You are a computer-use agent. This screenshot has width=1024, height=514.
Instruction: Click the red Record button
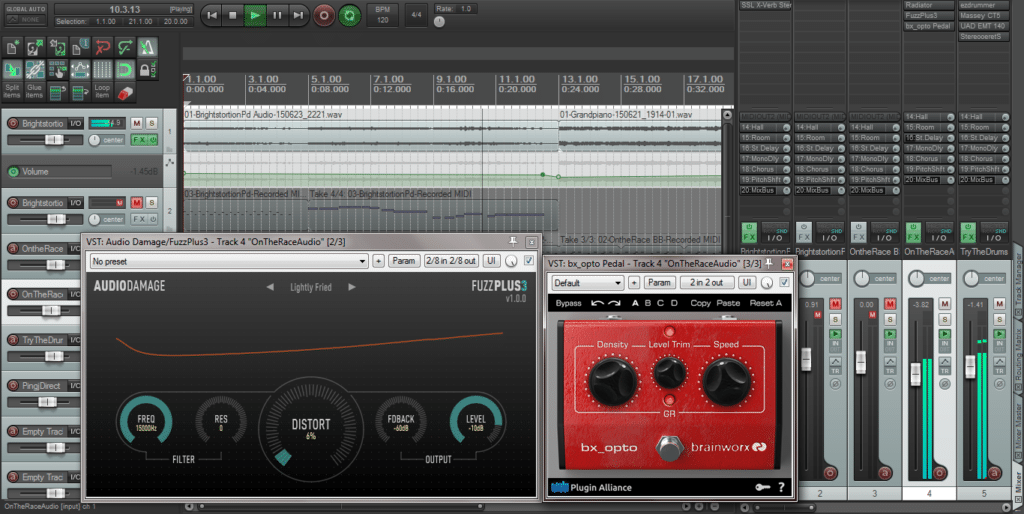tap(324, 16)
